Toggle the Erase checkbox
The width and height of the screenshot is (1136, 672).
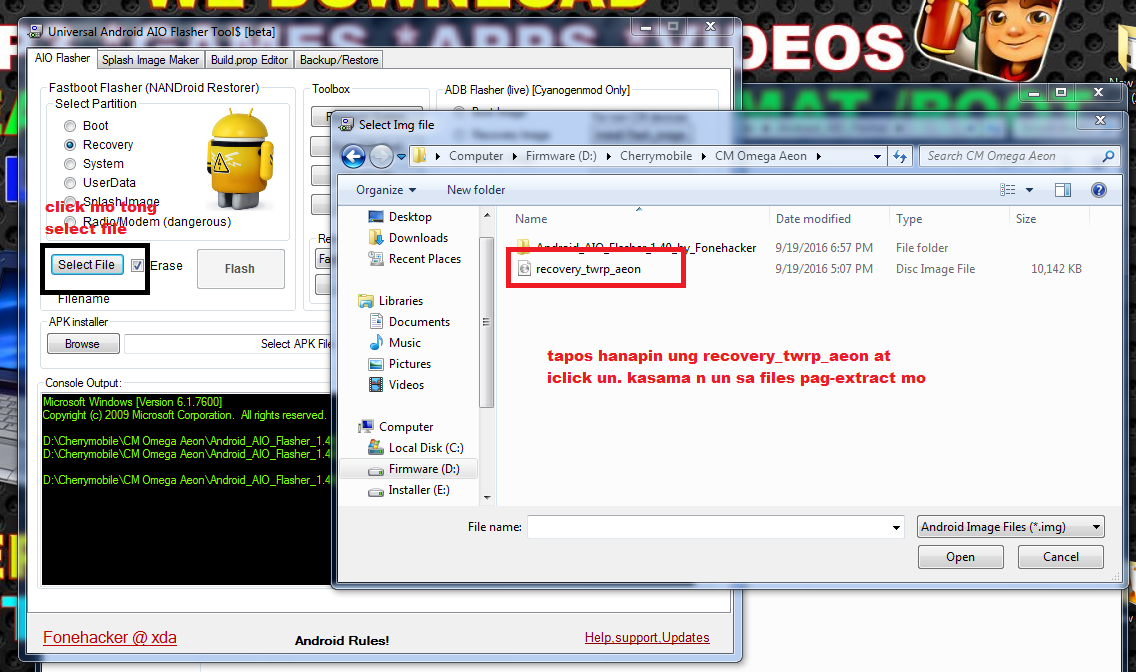pos(138,265)
